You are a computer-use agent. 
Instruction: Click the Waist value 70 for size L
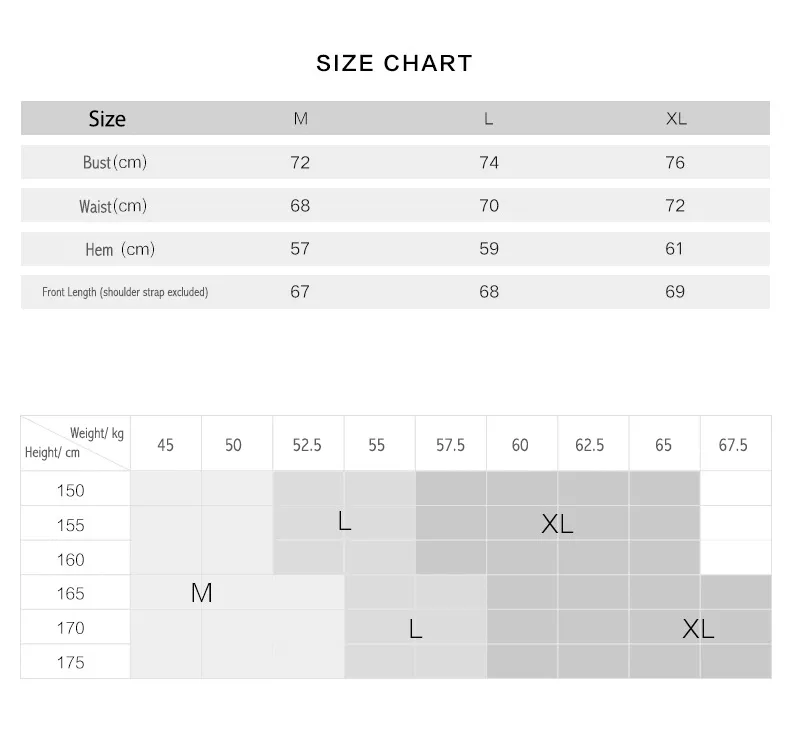click(489, 206)
